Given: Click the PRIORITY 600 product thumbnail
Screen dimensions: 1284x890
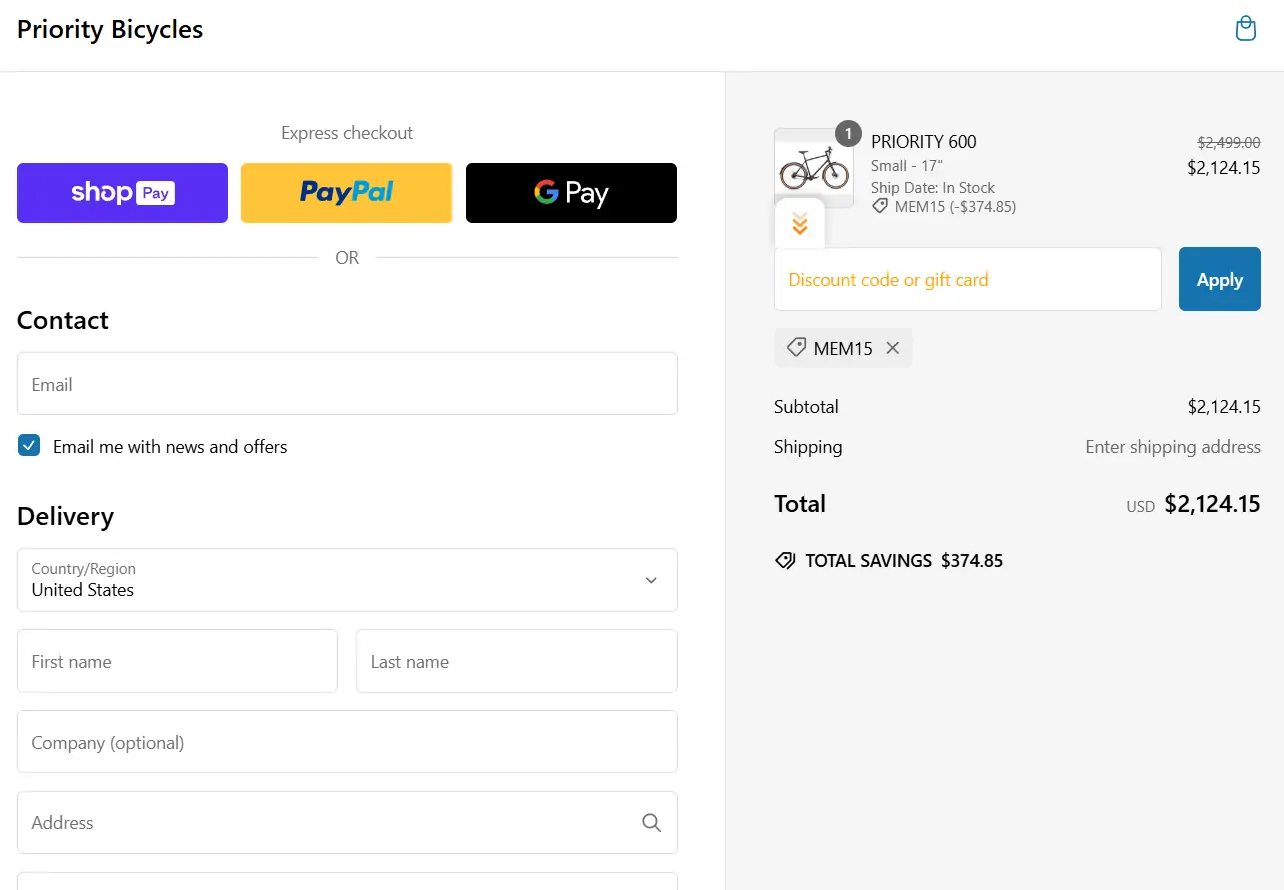Looking at the screenshot, I should (x=813, y=166).
